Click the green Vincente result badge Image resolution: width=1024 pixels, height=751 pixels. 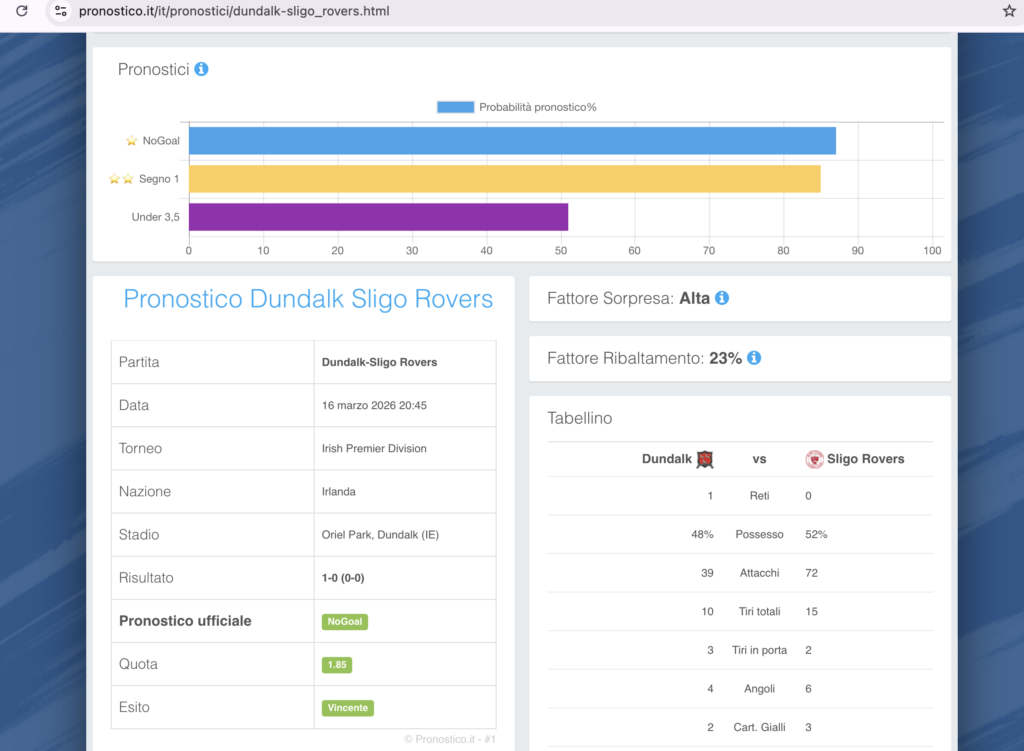tap(347, 708)
